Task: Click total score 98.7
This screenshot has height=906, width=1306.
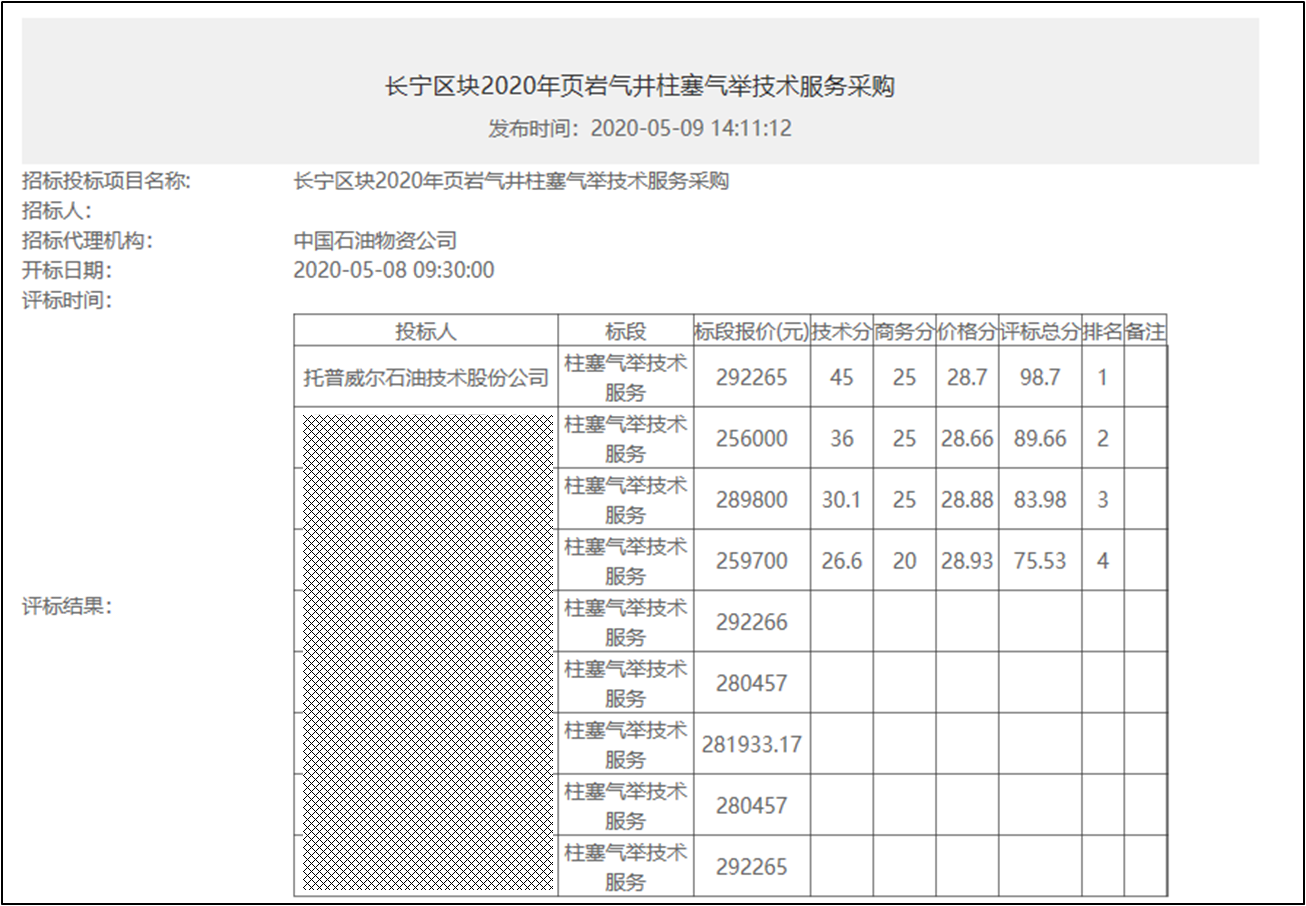Action: (x=1040, y=377)
